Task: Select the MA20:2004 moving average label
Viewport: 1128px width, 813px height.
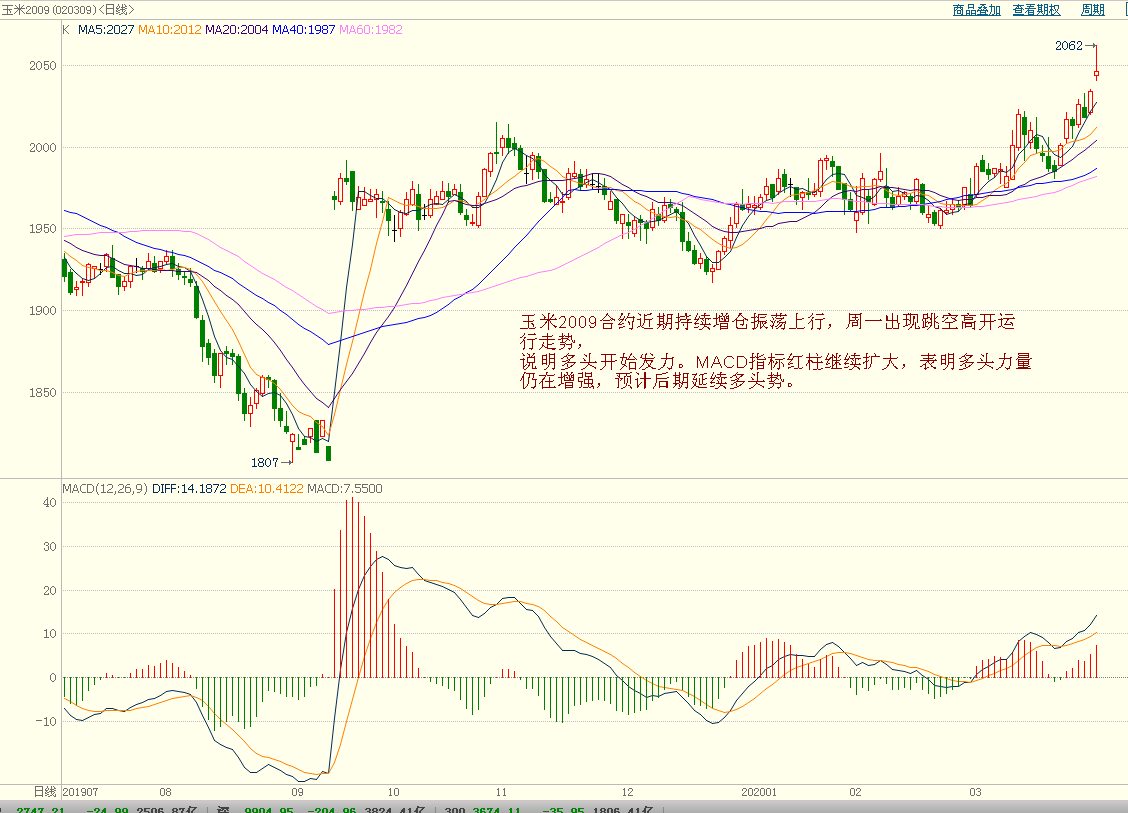Action: pyautogui.click(x=237, y=30)
